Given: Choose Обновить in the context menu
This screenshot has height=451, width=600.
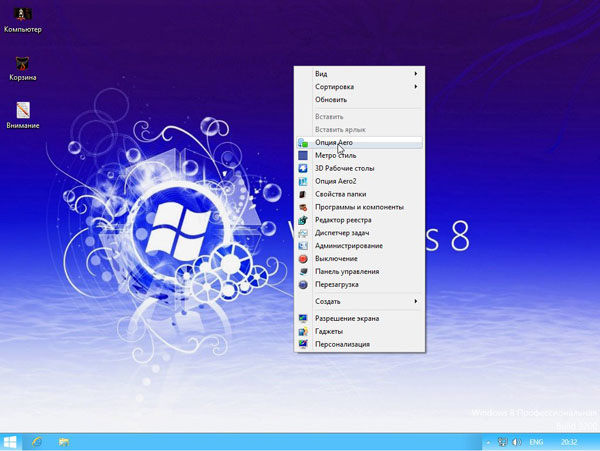Looking at the screenshot, I should pyautogui.click(x=331, y=100).
